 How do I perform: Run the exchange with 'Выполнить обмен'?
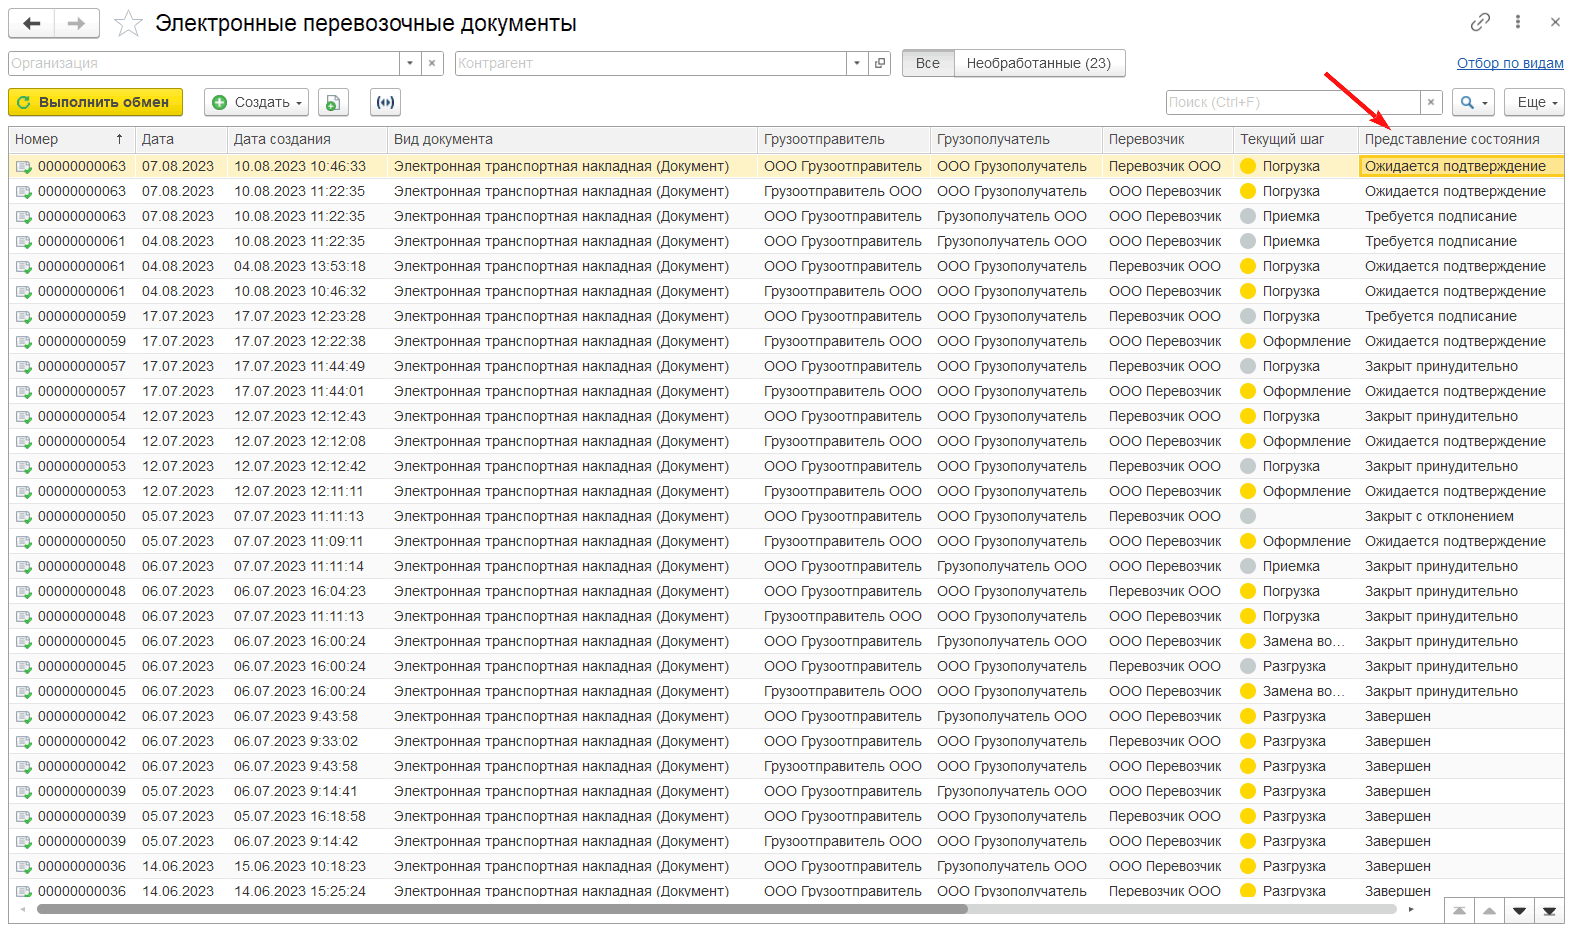click(x=95, y=102)
